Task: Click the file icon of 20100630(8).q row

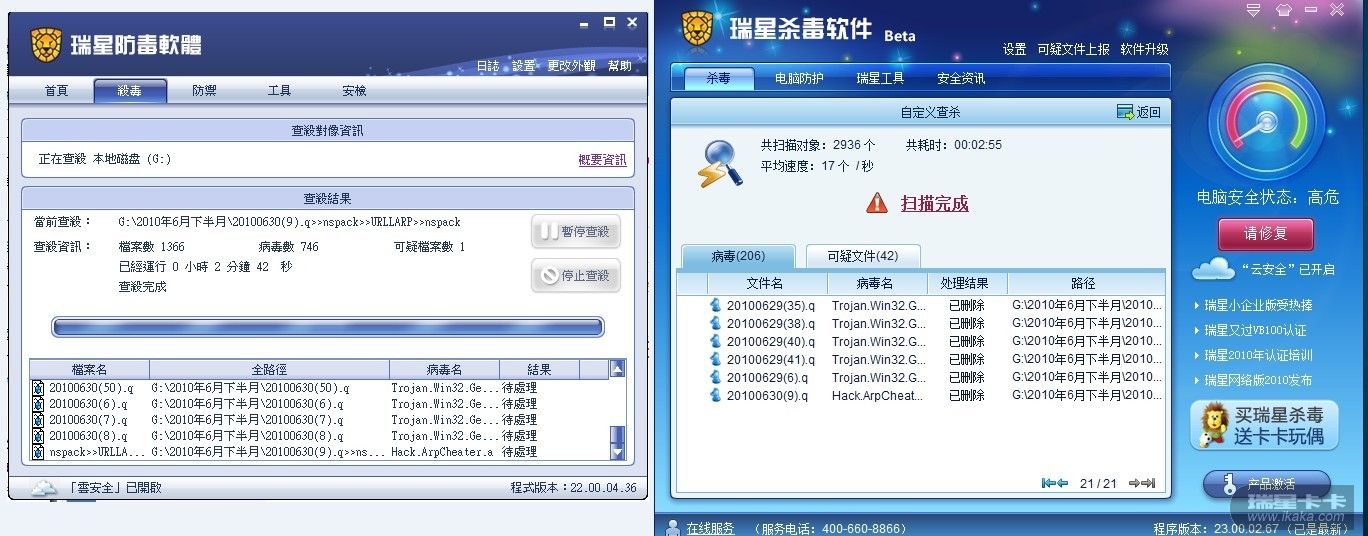Action: point(38,436)
